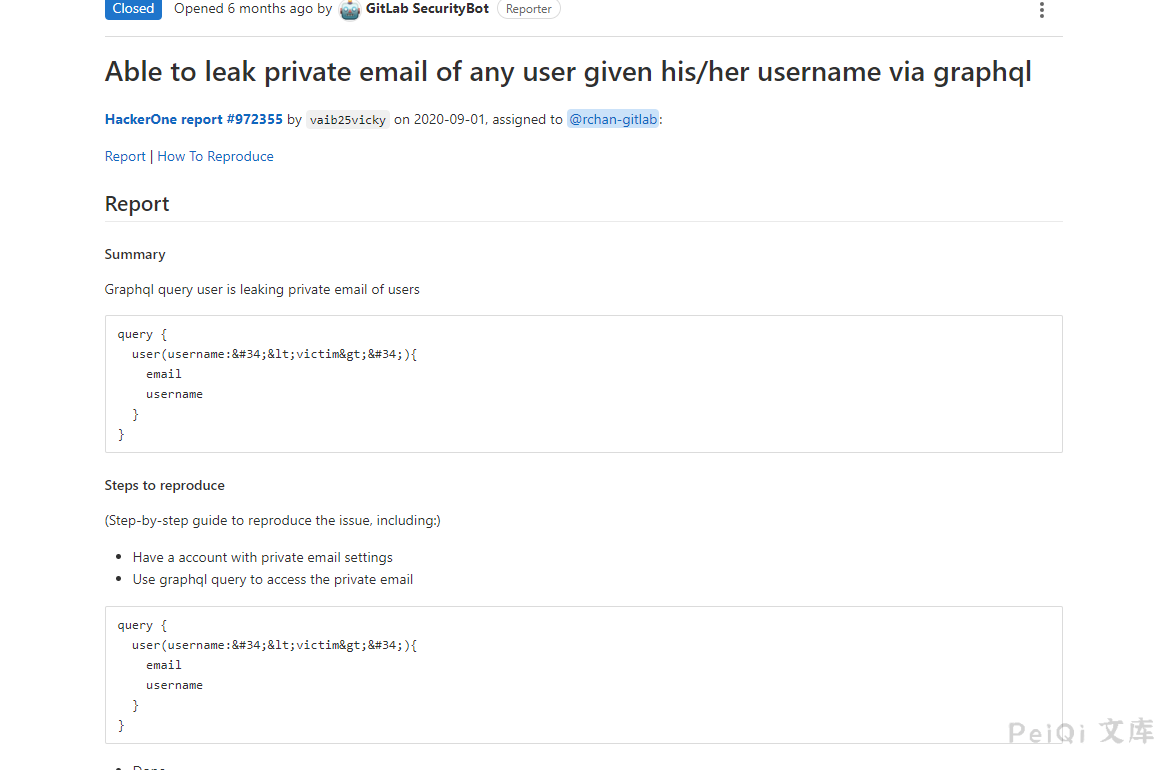Open the vertical ellipsis options menu
This screenshot has height=770, width=1167.
pos(1041,10)
